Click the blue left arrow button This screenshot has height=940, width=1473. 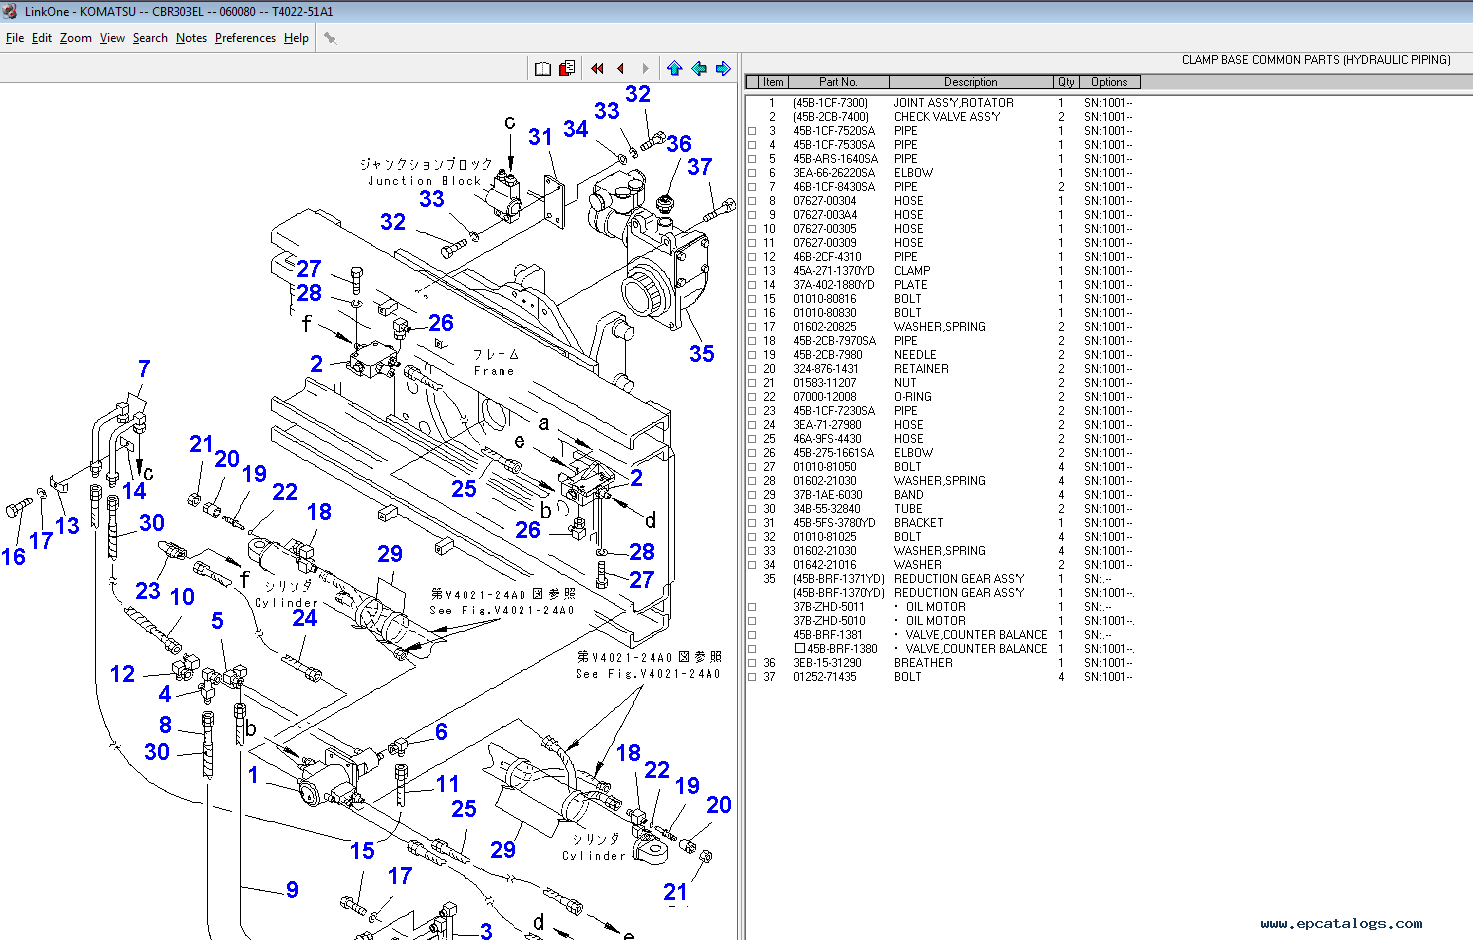click(x=699, y=69)
